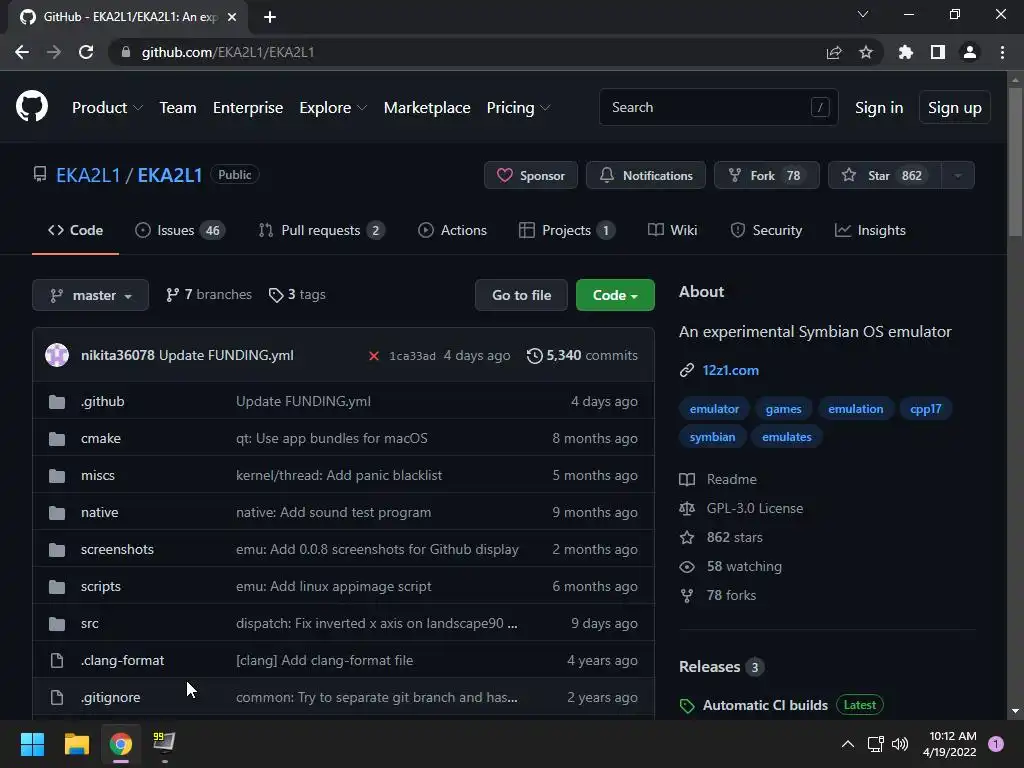Open the Security tab
This screenshot has height=768, width=1024.
point(766,231)
